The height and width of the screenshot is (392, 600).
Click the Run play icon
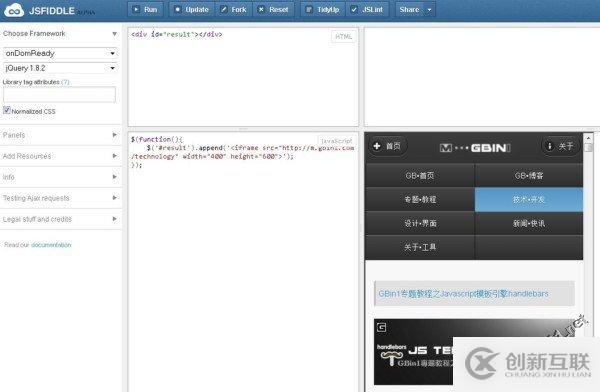pos(136,10)
